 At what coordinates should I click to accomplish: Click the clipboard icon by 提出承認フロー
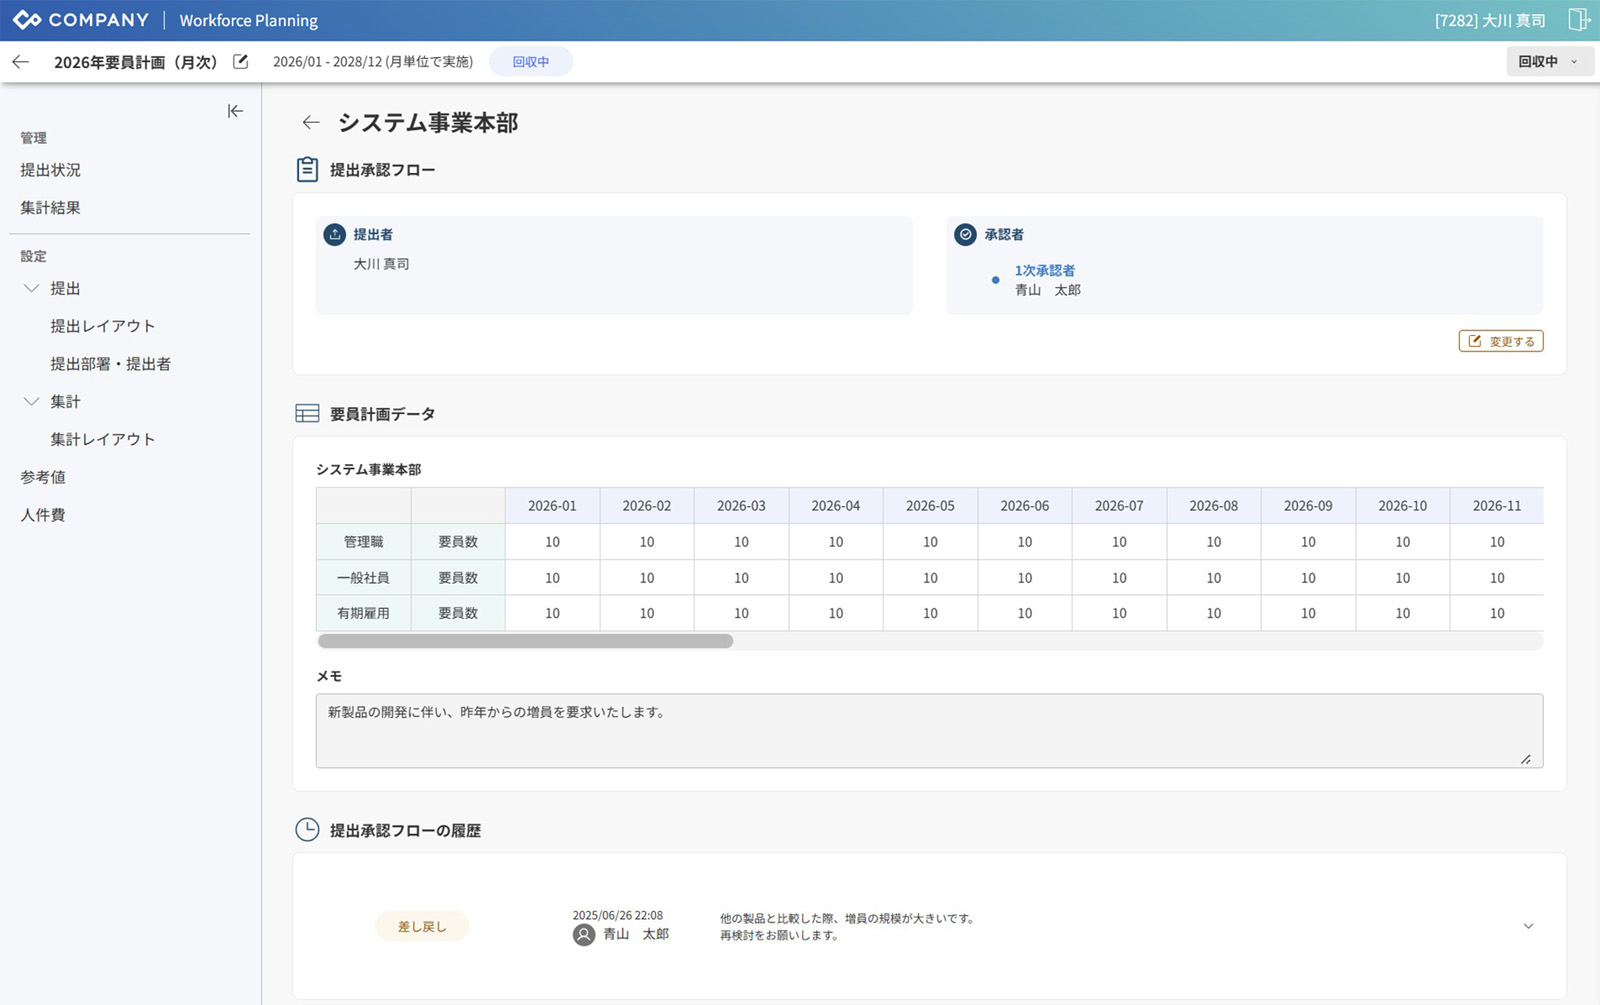tap(307, 170)
